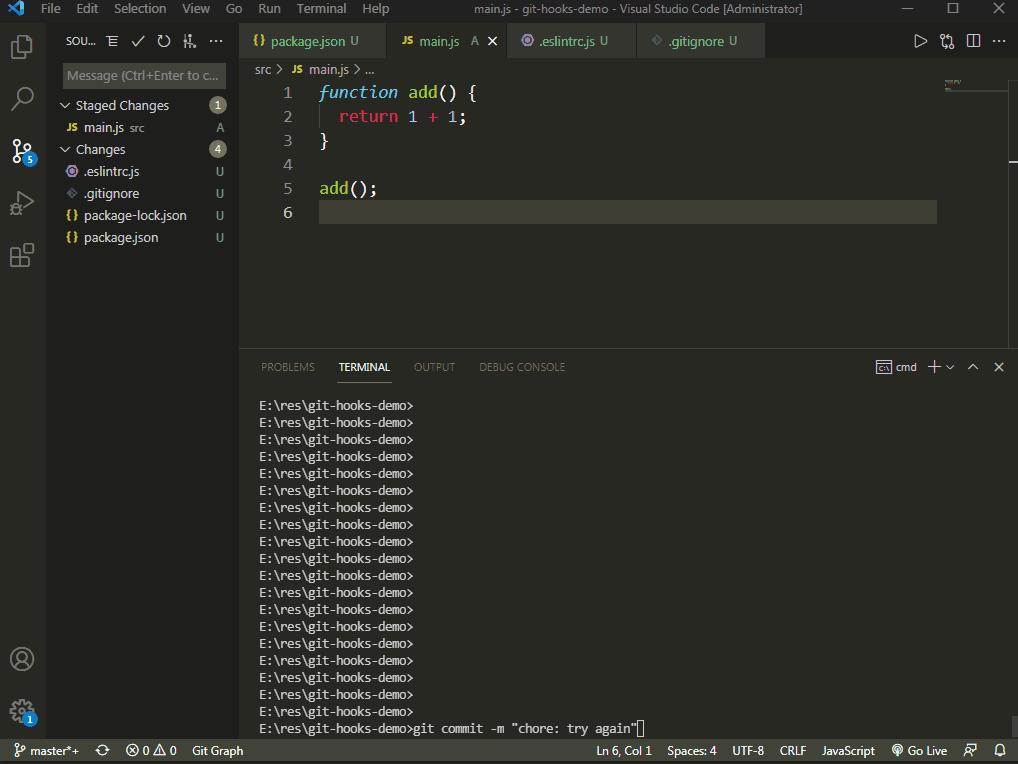
Task: Open the Accounts icon in sidebar
Action: [22, 658]
